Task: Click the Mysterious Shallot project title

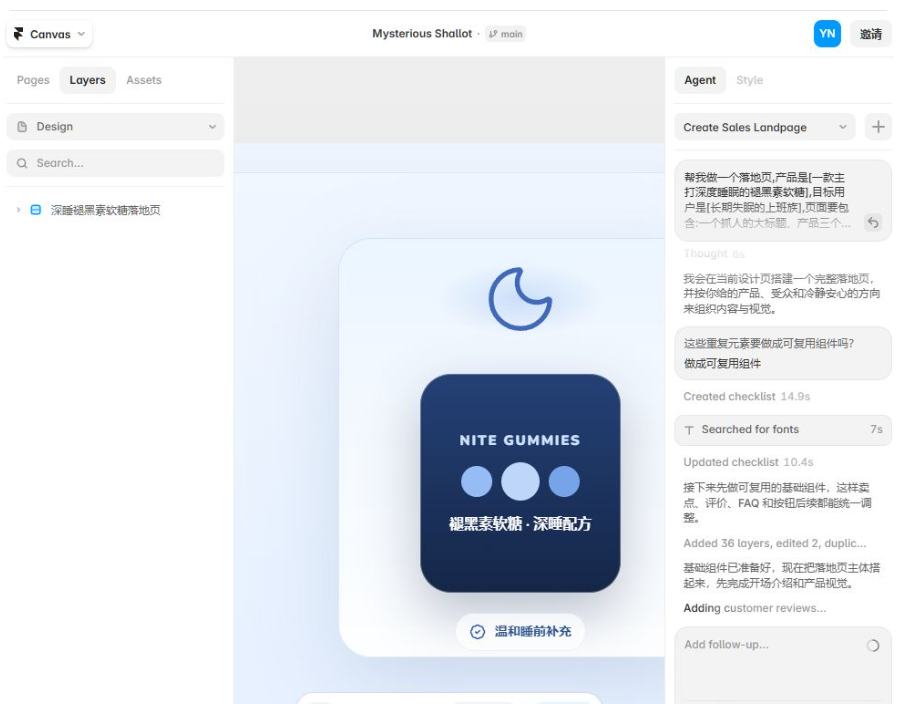Action: coord(422,34)
